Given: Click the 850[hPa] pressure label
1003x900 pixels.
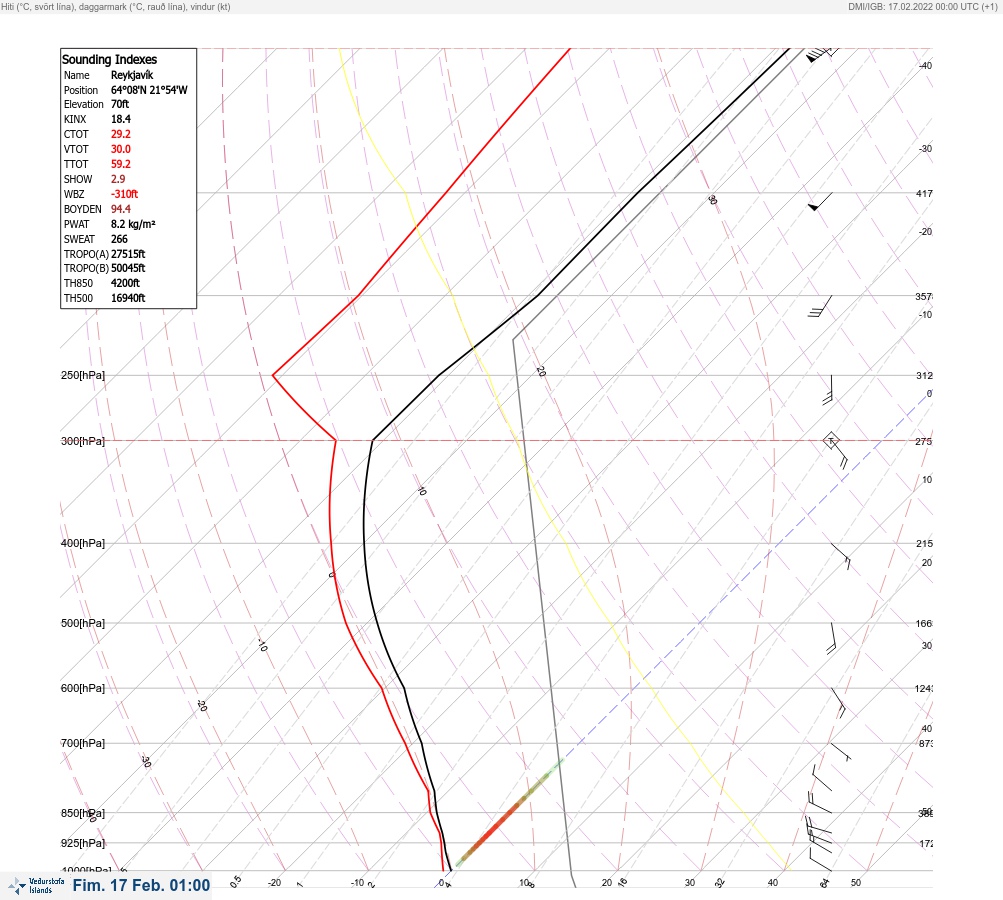Looking at the screenshot, I should click(83, 813).
